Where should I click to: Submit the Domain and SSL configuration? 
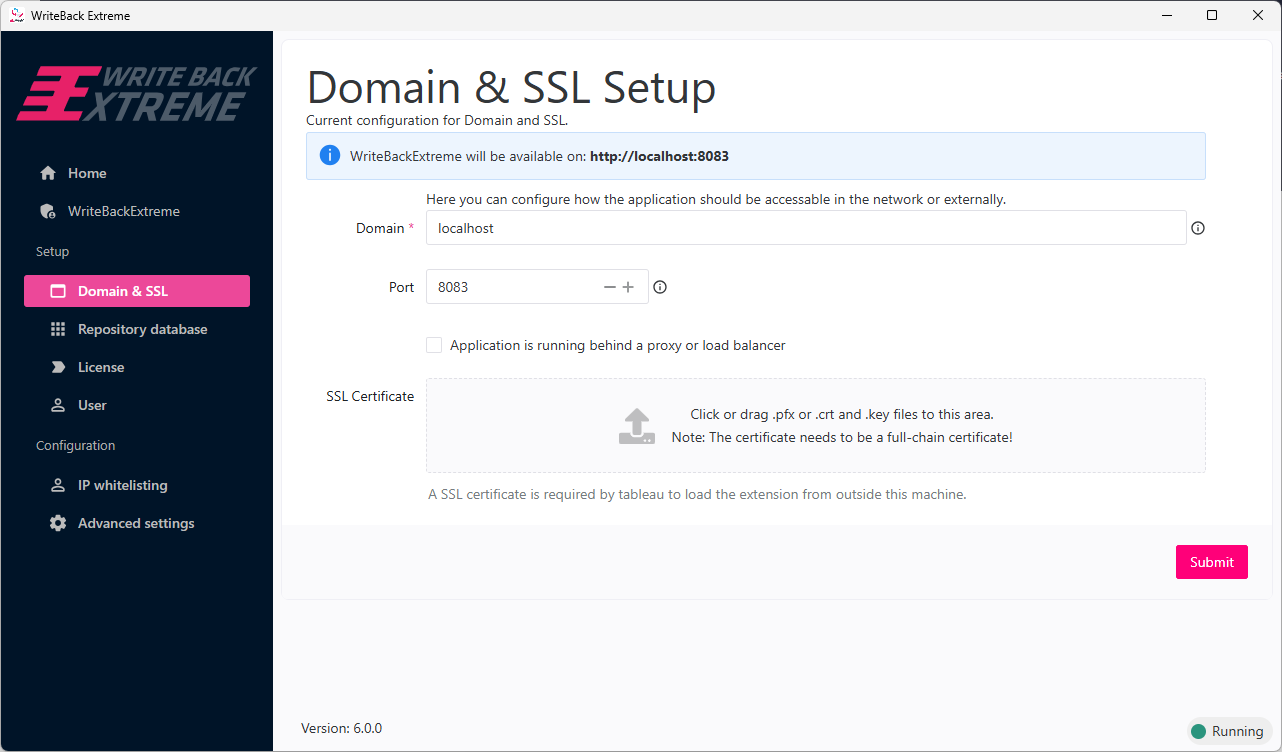coord(1211,562)
